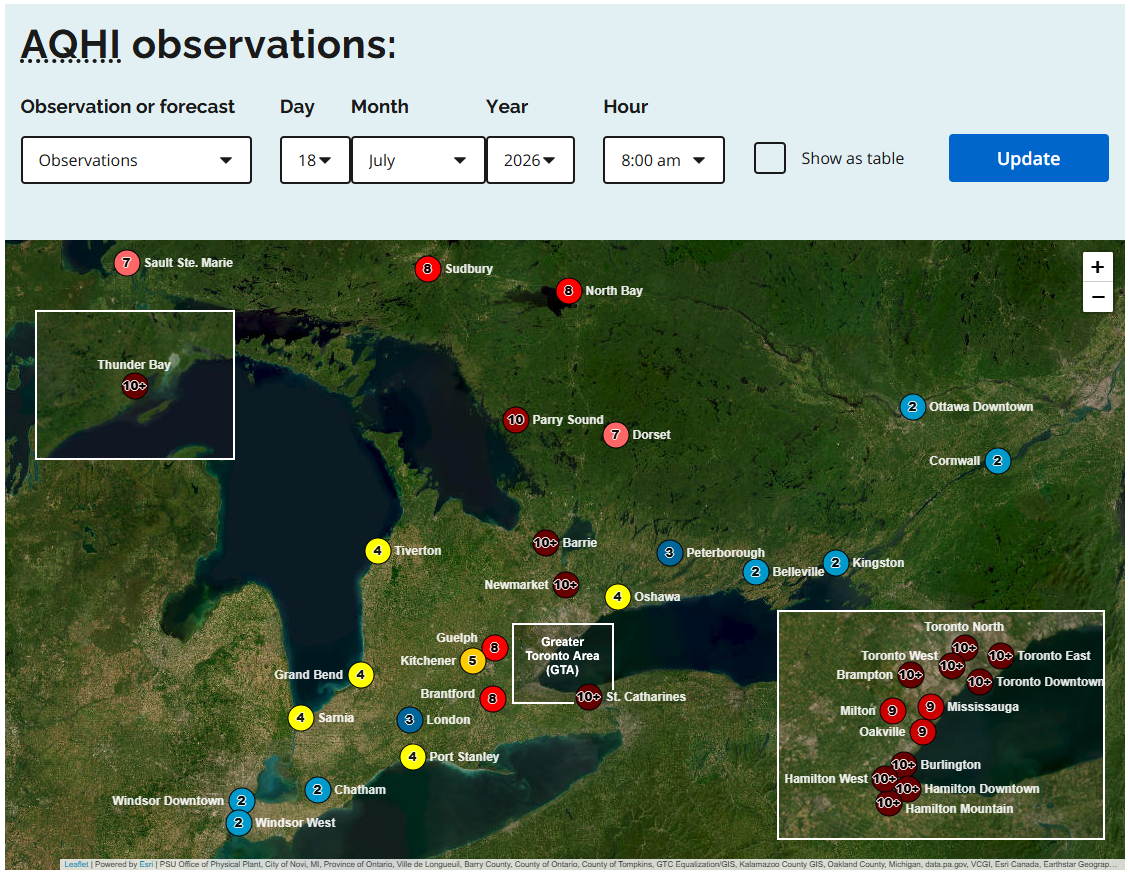Enable the Show as table checkbox
The width and height of the screenshot is (1130, 873).
point(770,158)
